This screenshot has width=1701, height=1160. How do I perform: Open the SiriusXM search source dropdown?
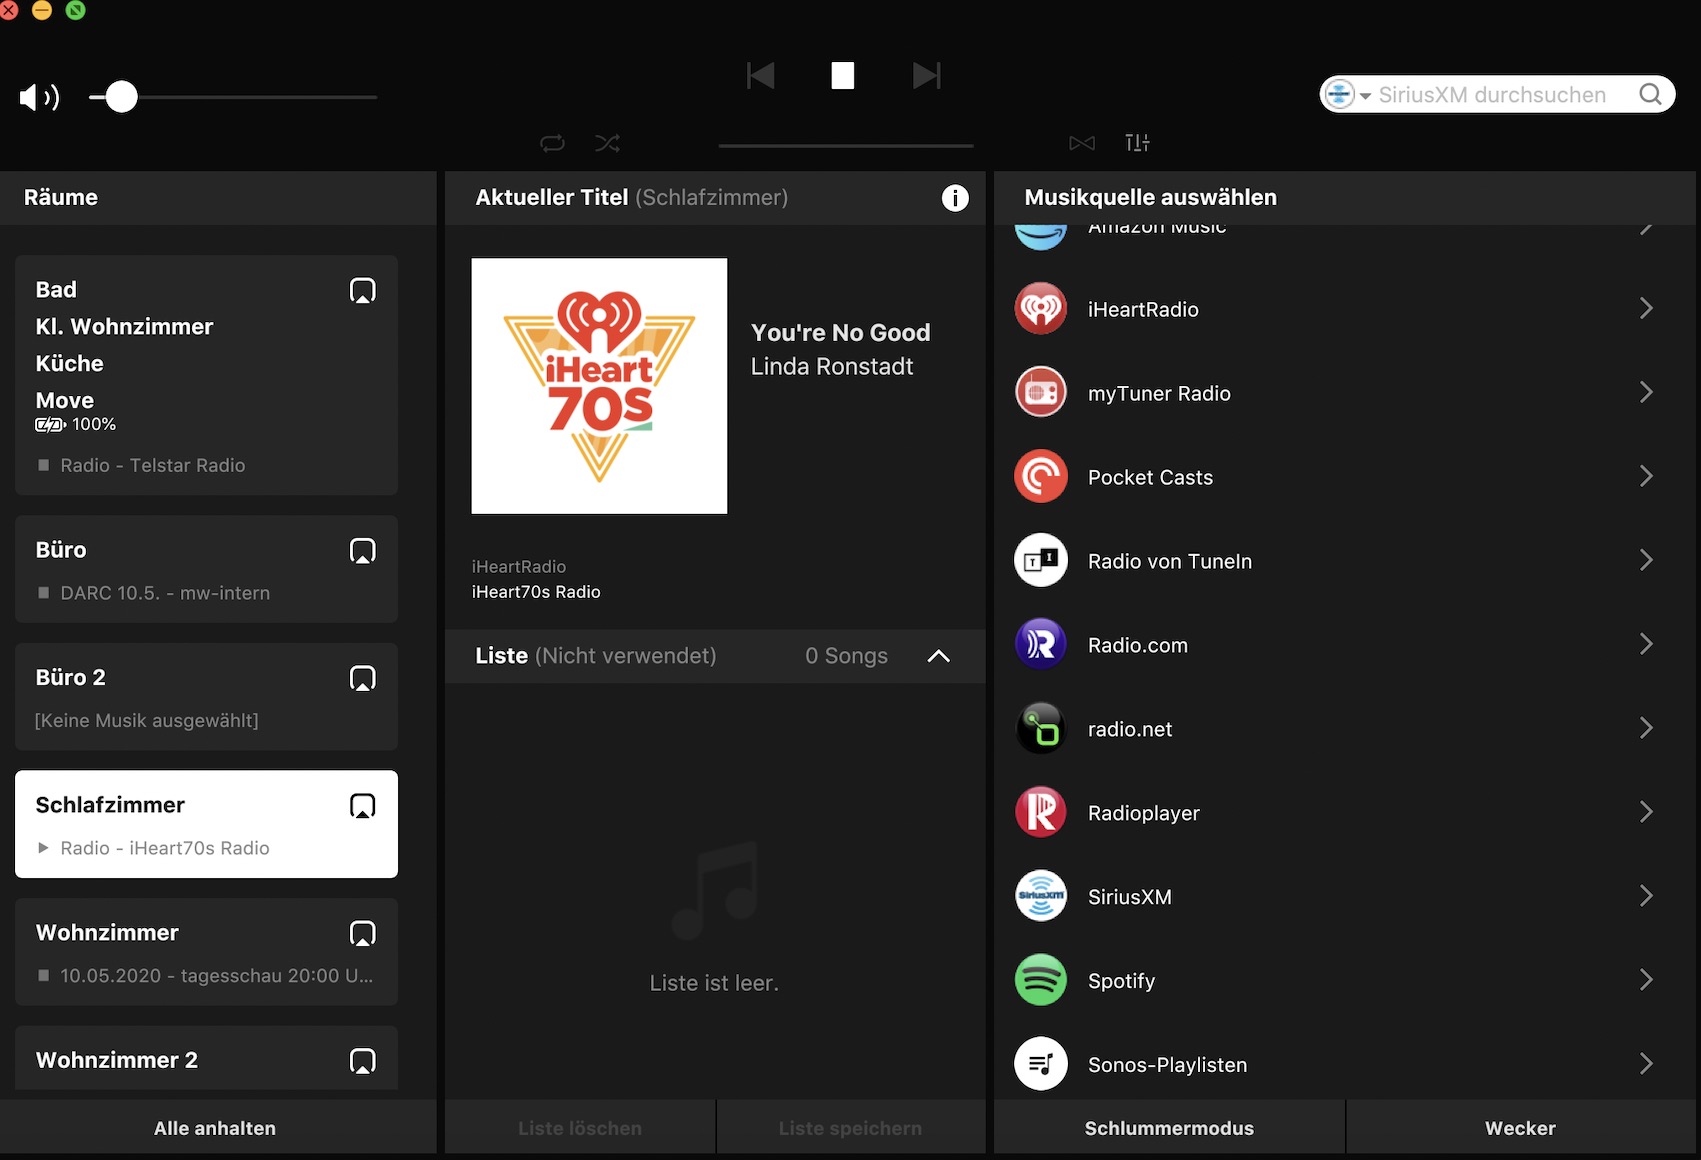pos(1347,95)
